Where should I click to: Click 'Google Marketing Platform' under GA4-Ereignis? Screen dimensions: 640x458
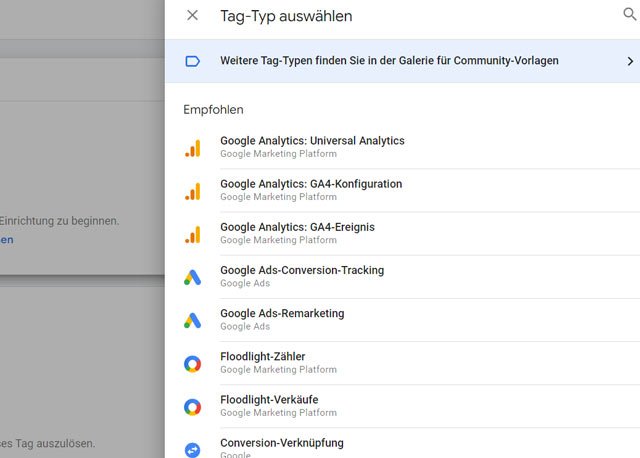pyautogui.click(x=279, y=240)
